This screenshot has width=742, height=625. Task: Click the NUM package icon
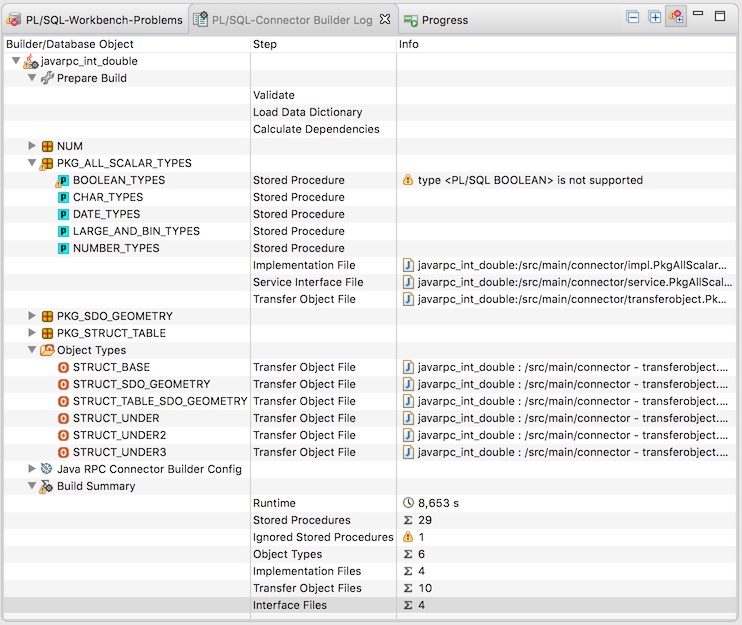point(47,146)
